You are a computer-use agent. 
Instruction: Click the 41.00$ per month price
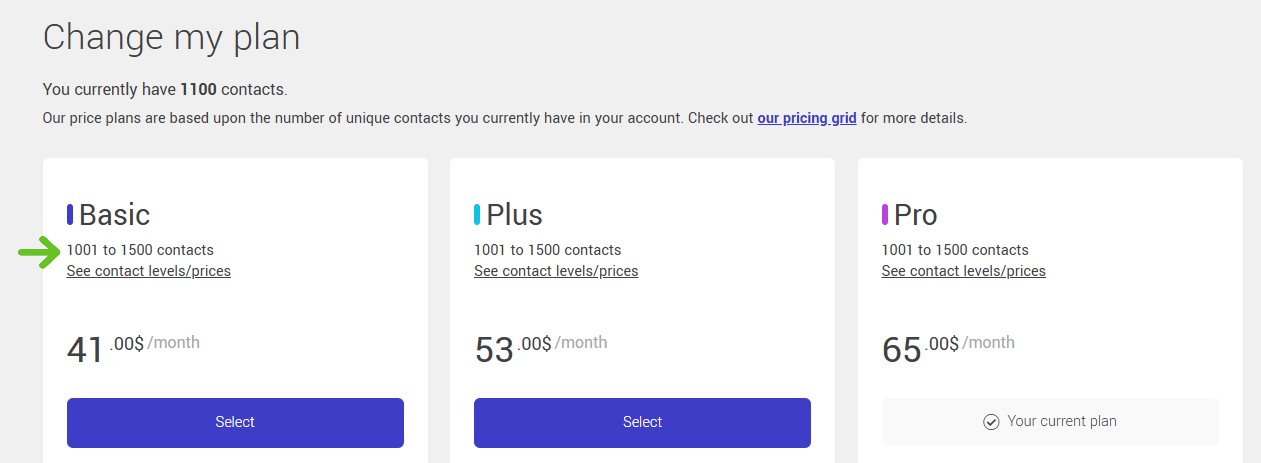[132, 347]
